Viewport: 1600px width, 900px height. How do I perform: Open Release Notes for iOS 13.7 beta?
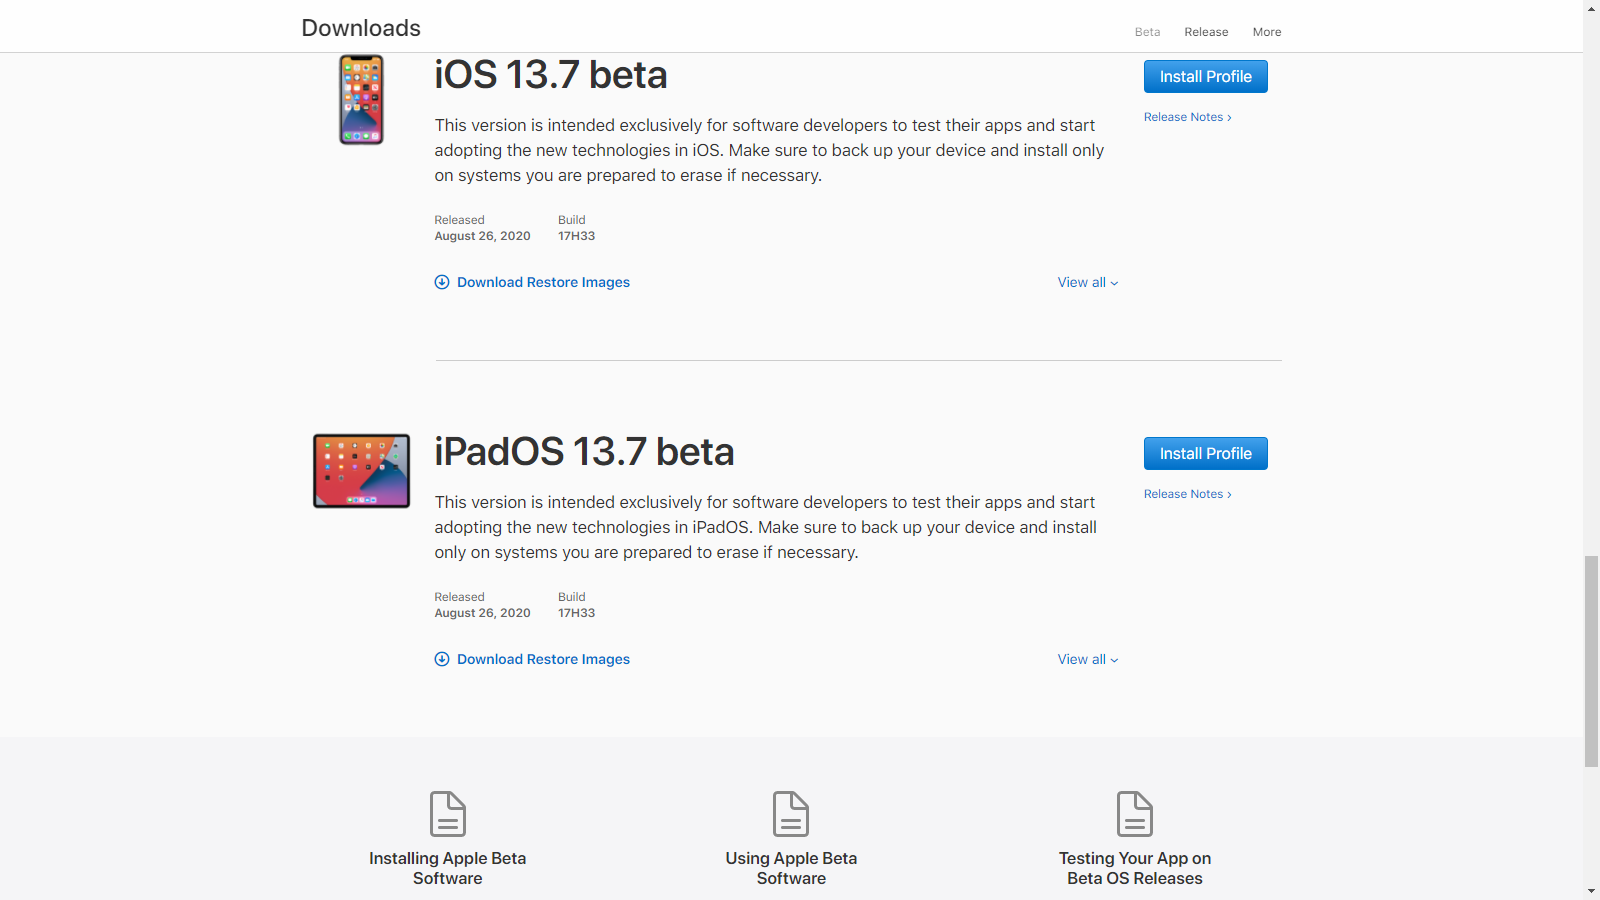(1188, 117)
